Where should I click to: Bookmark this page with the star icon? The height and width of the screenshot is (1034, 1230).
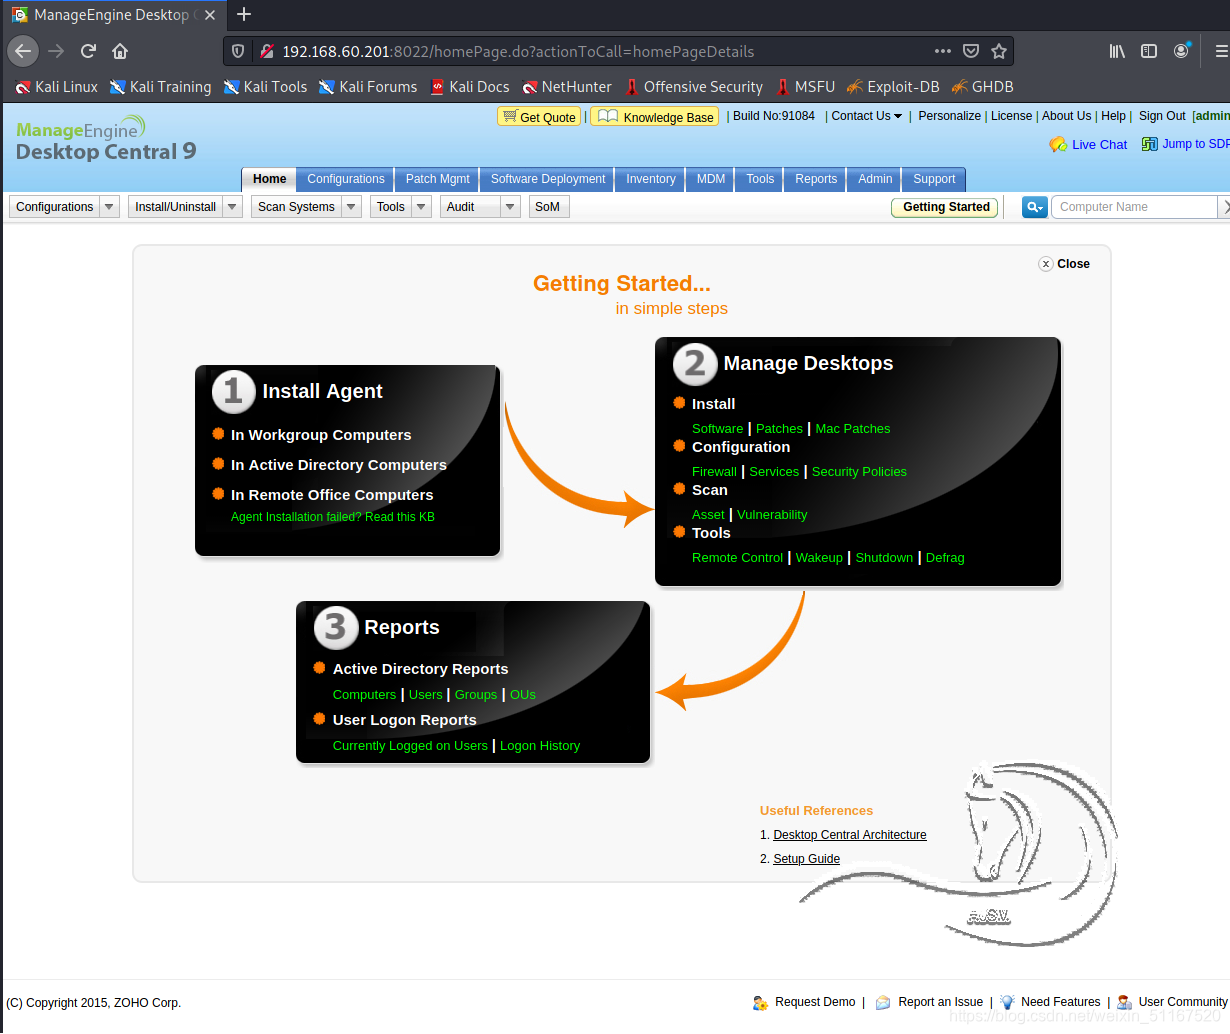998,51
